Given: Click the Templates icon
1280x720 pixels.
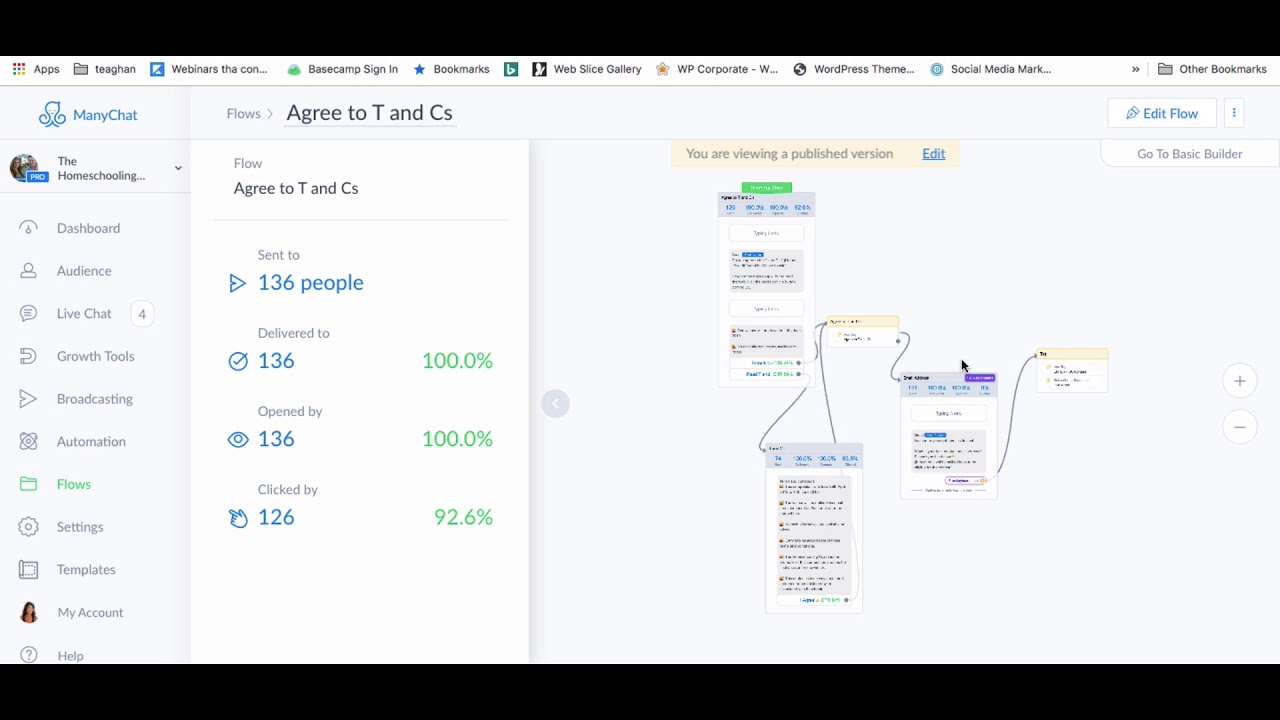Looking at the screenshot, I should click(x=28, y=570).
